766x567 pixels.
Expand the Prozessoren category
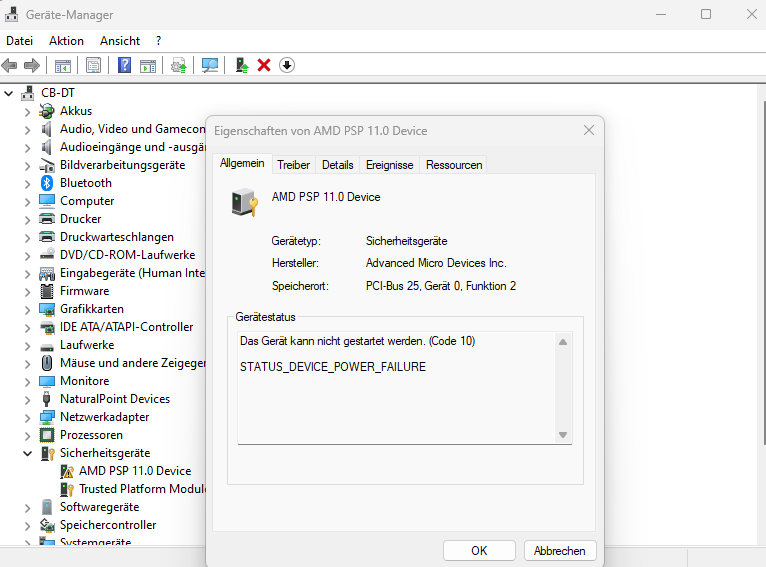point(27,436)
